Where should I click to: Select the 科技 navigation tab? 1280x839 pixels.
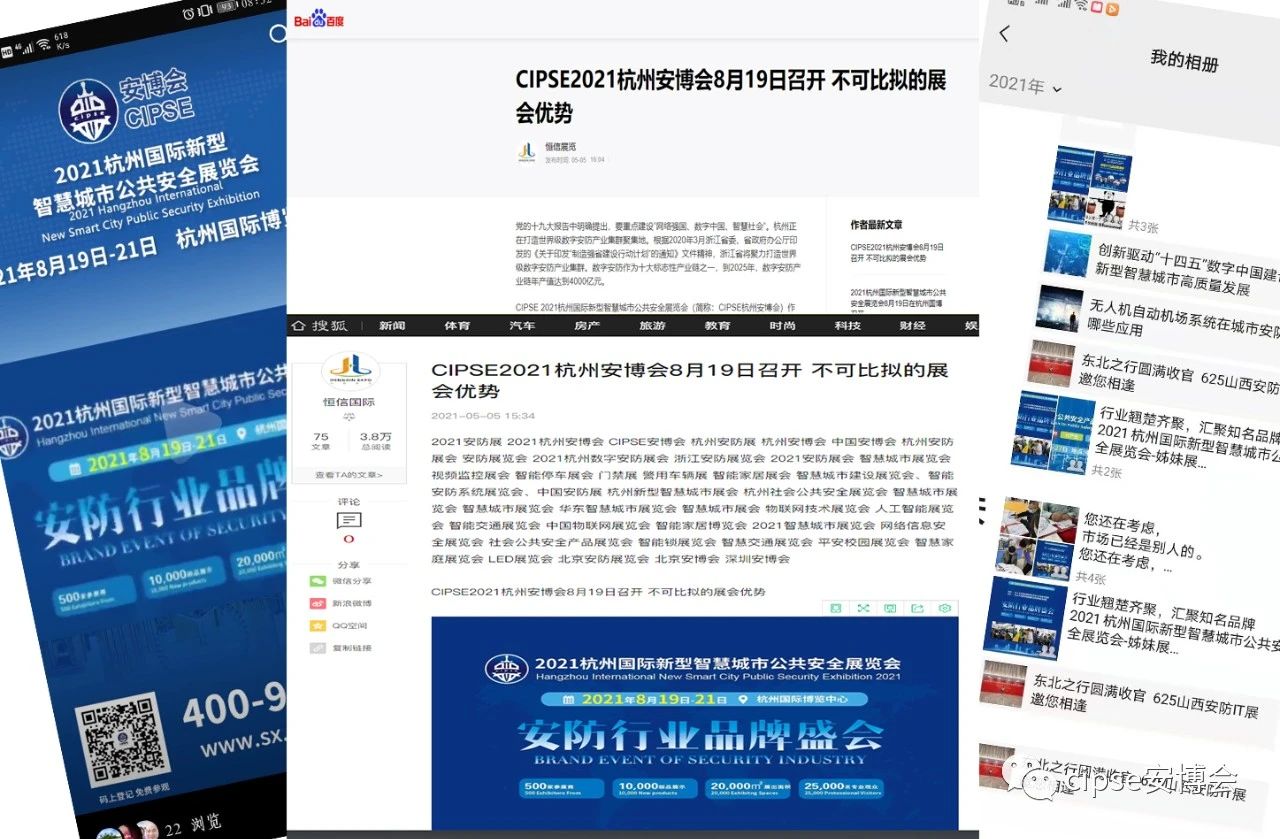point(847,326)
